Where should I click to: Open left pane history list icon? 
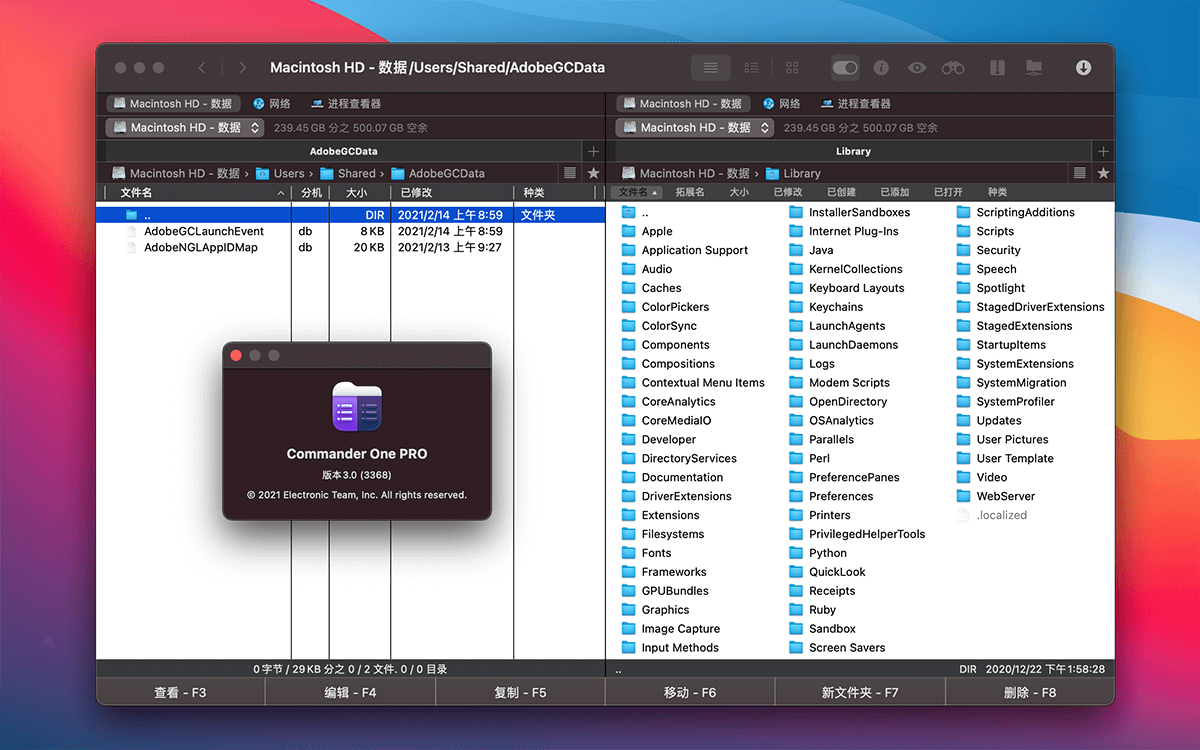pos(570,173)
